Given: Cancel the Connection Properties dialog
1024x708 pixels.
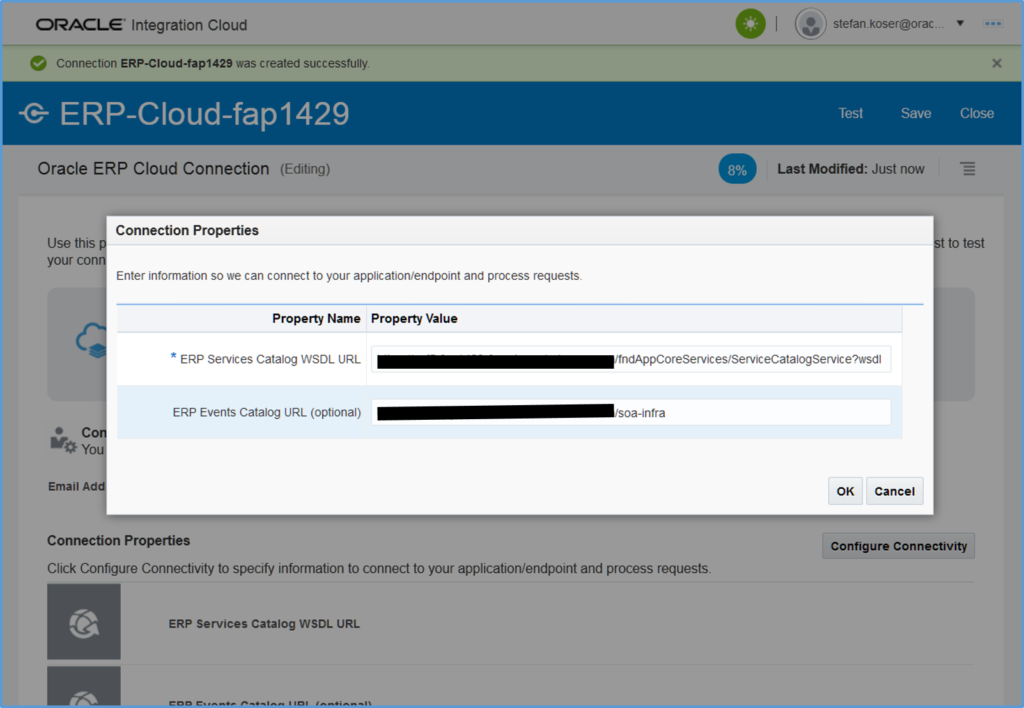Looking at the screenshot, I should pyautogui.click(x=894, y=491).
